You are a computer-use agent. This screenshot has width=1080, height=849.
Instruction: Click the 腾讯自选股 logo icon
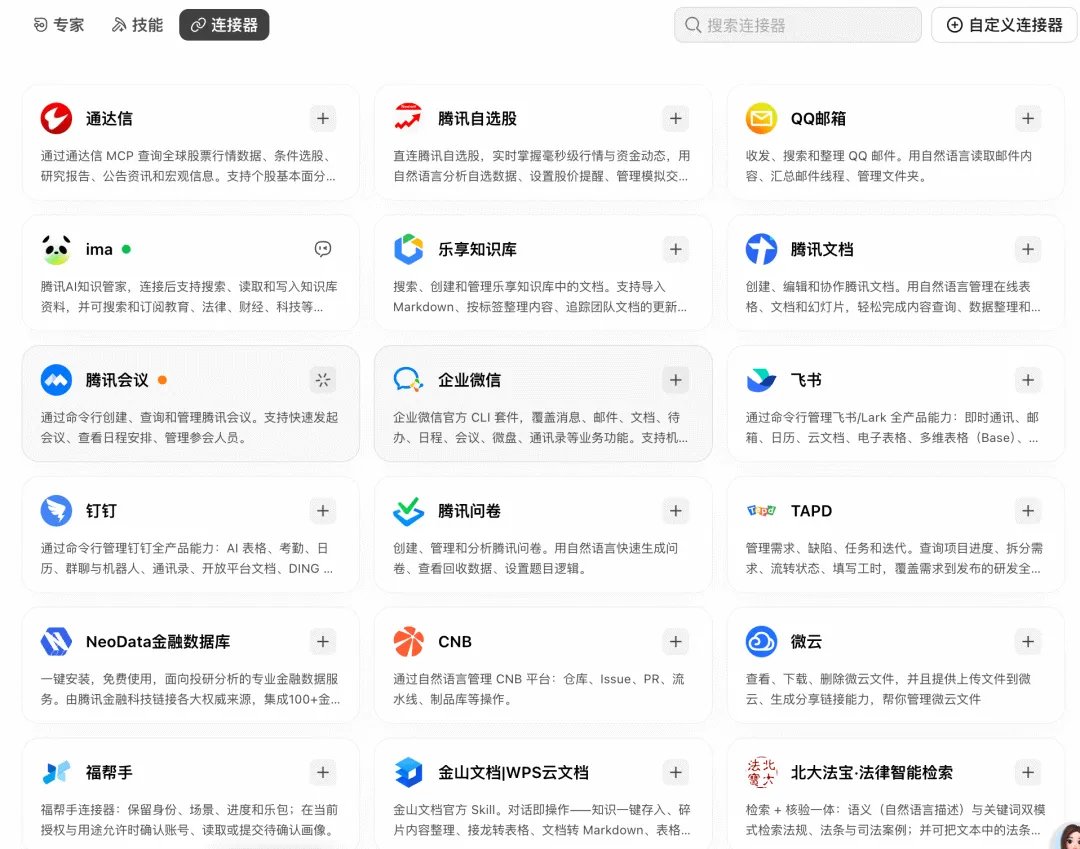pyautogui.click(x=408, y=117)
